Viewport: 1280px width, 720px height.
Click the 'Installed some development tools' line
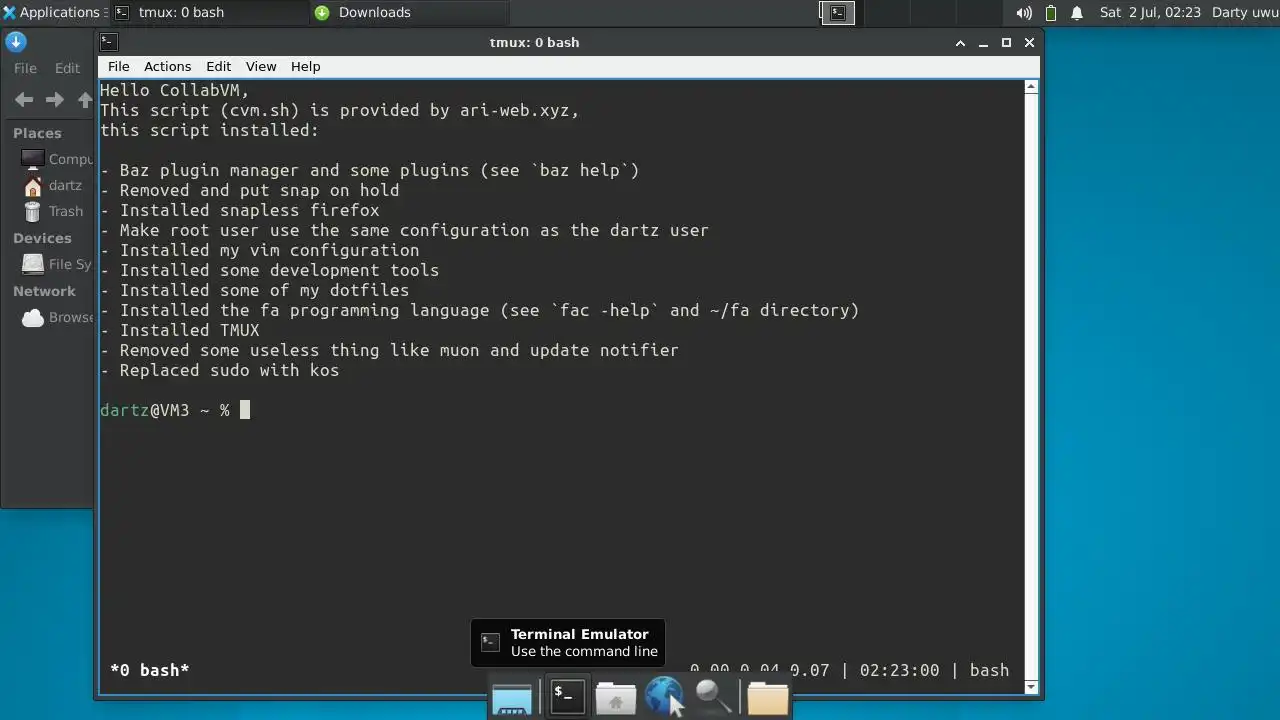coord(269,270)
